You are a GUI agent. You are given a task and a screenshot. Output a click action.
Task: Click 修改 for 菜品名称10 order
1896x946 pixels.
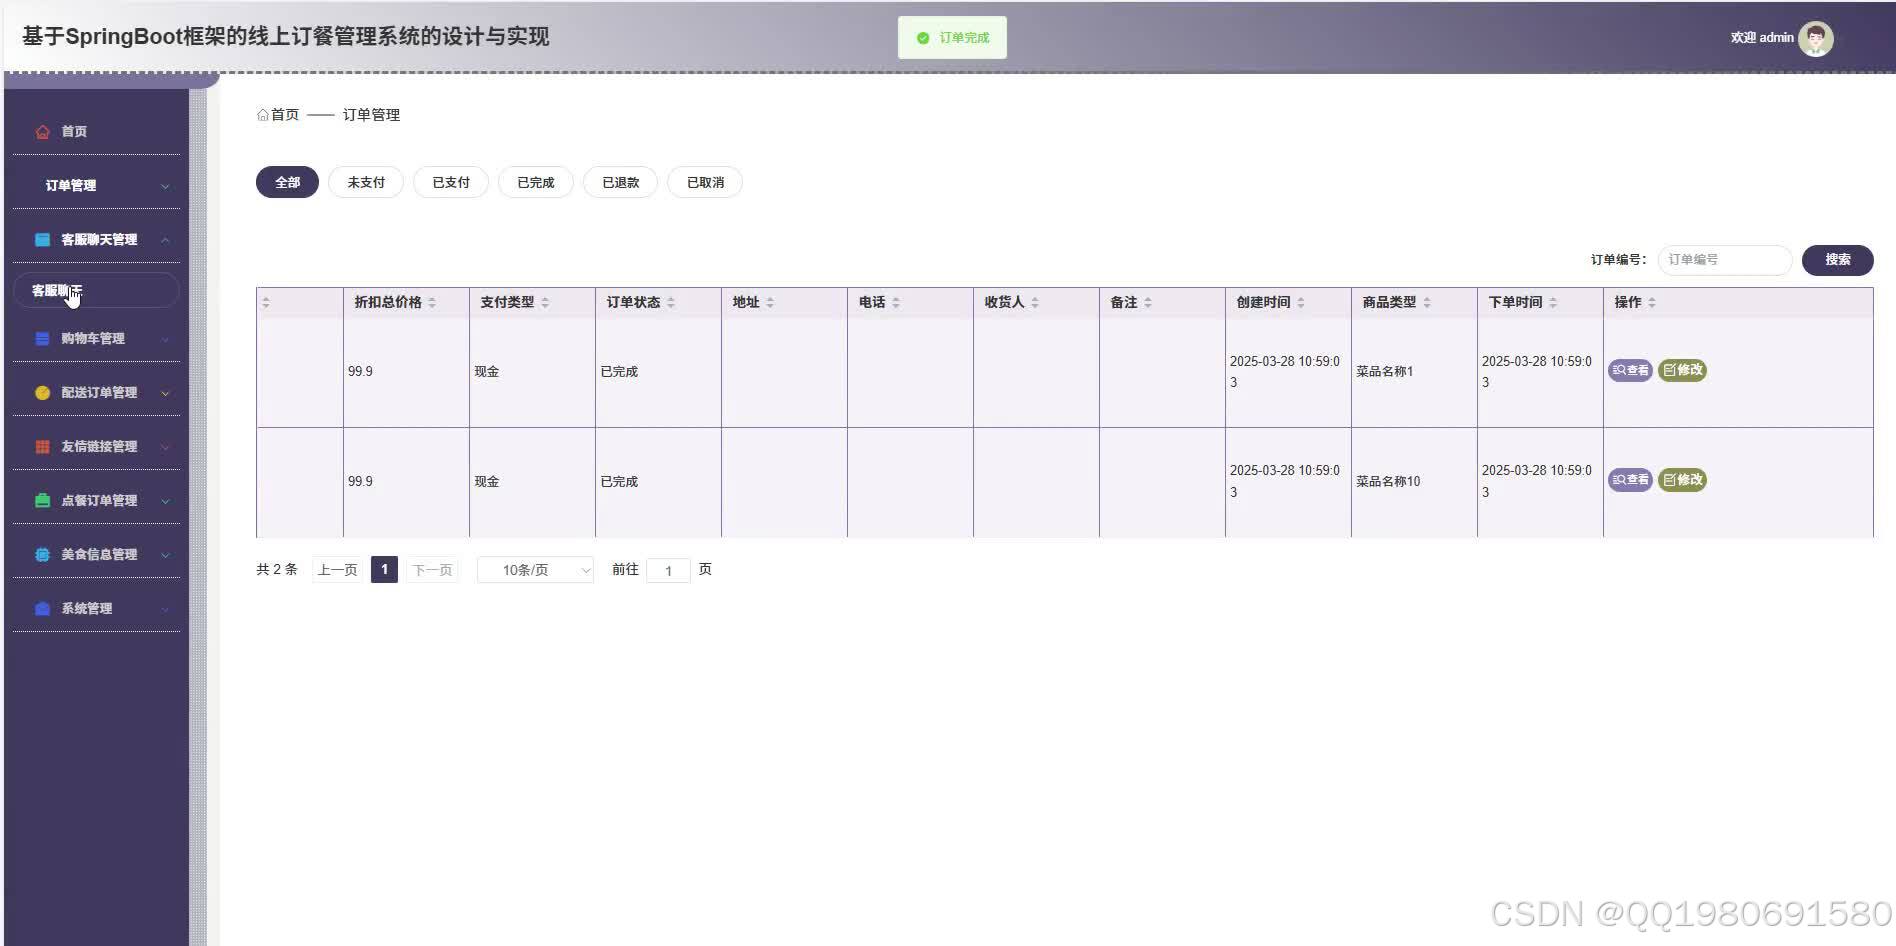[x=1682, y=480]
